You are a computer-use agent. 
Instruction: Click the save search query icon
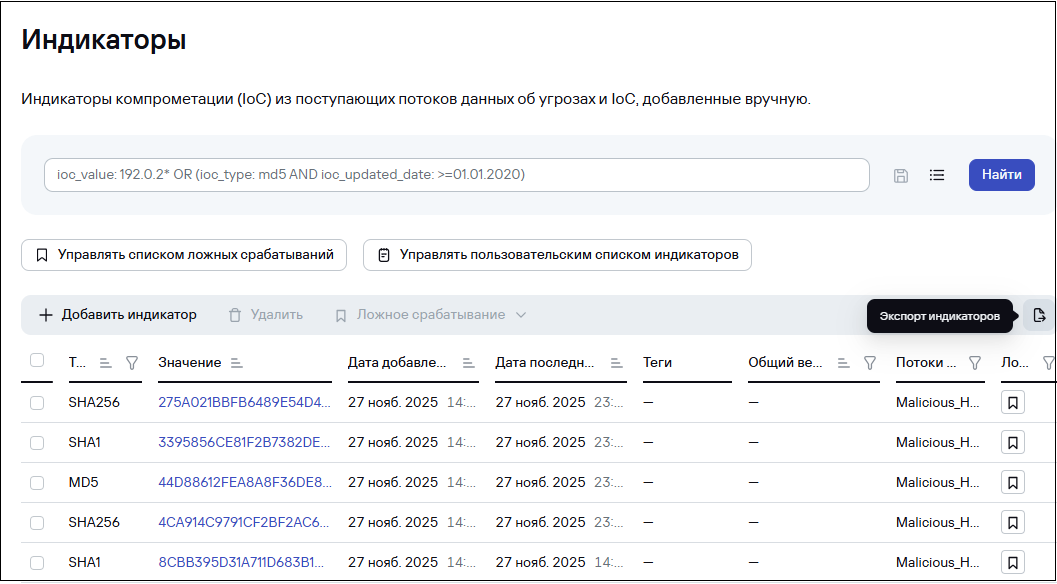pyautogui.click(x=901, y=176)
